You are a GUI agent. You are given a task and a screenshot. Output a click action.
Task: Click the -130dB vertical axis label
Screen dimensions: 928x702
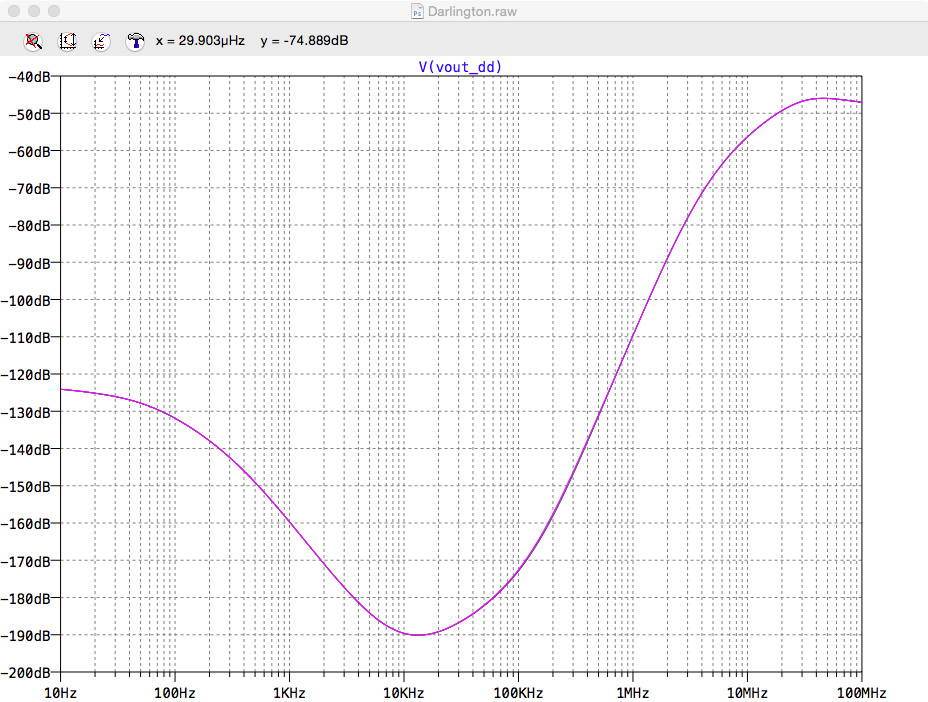[25, 413]
